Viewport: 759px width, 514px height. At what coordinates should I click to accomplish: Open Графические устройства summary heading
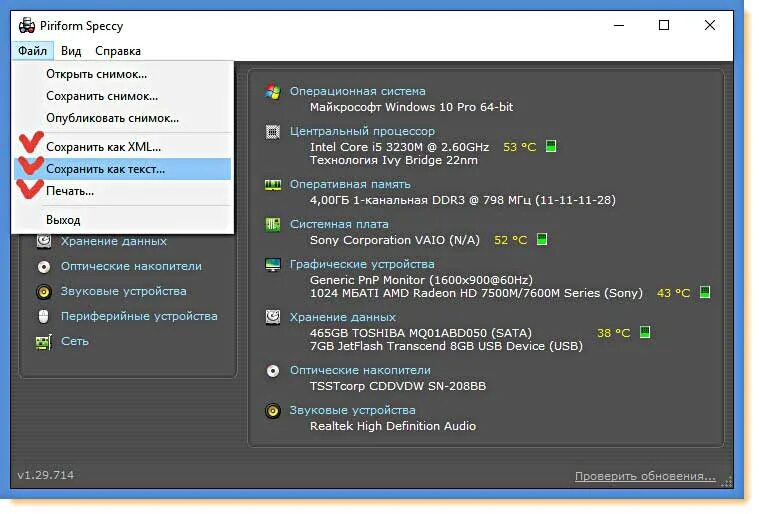coord(362,264)
